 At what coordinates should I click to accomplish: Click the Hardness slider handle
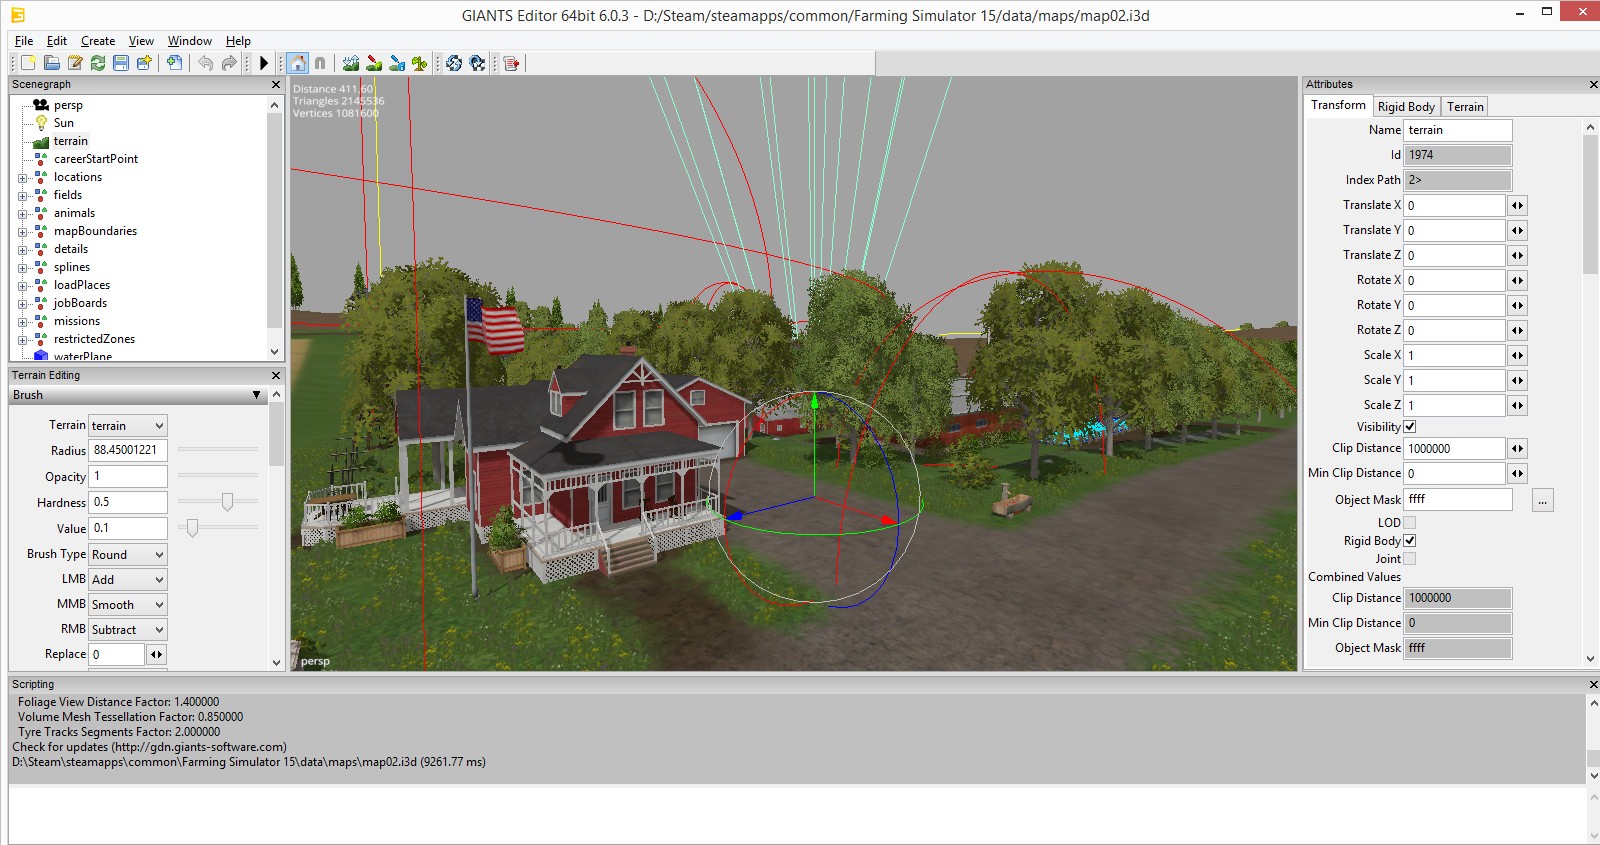(227, 502)
